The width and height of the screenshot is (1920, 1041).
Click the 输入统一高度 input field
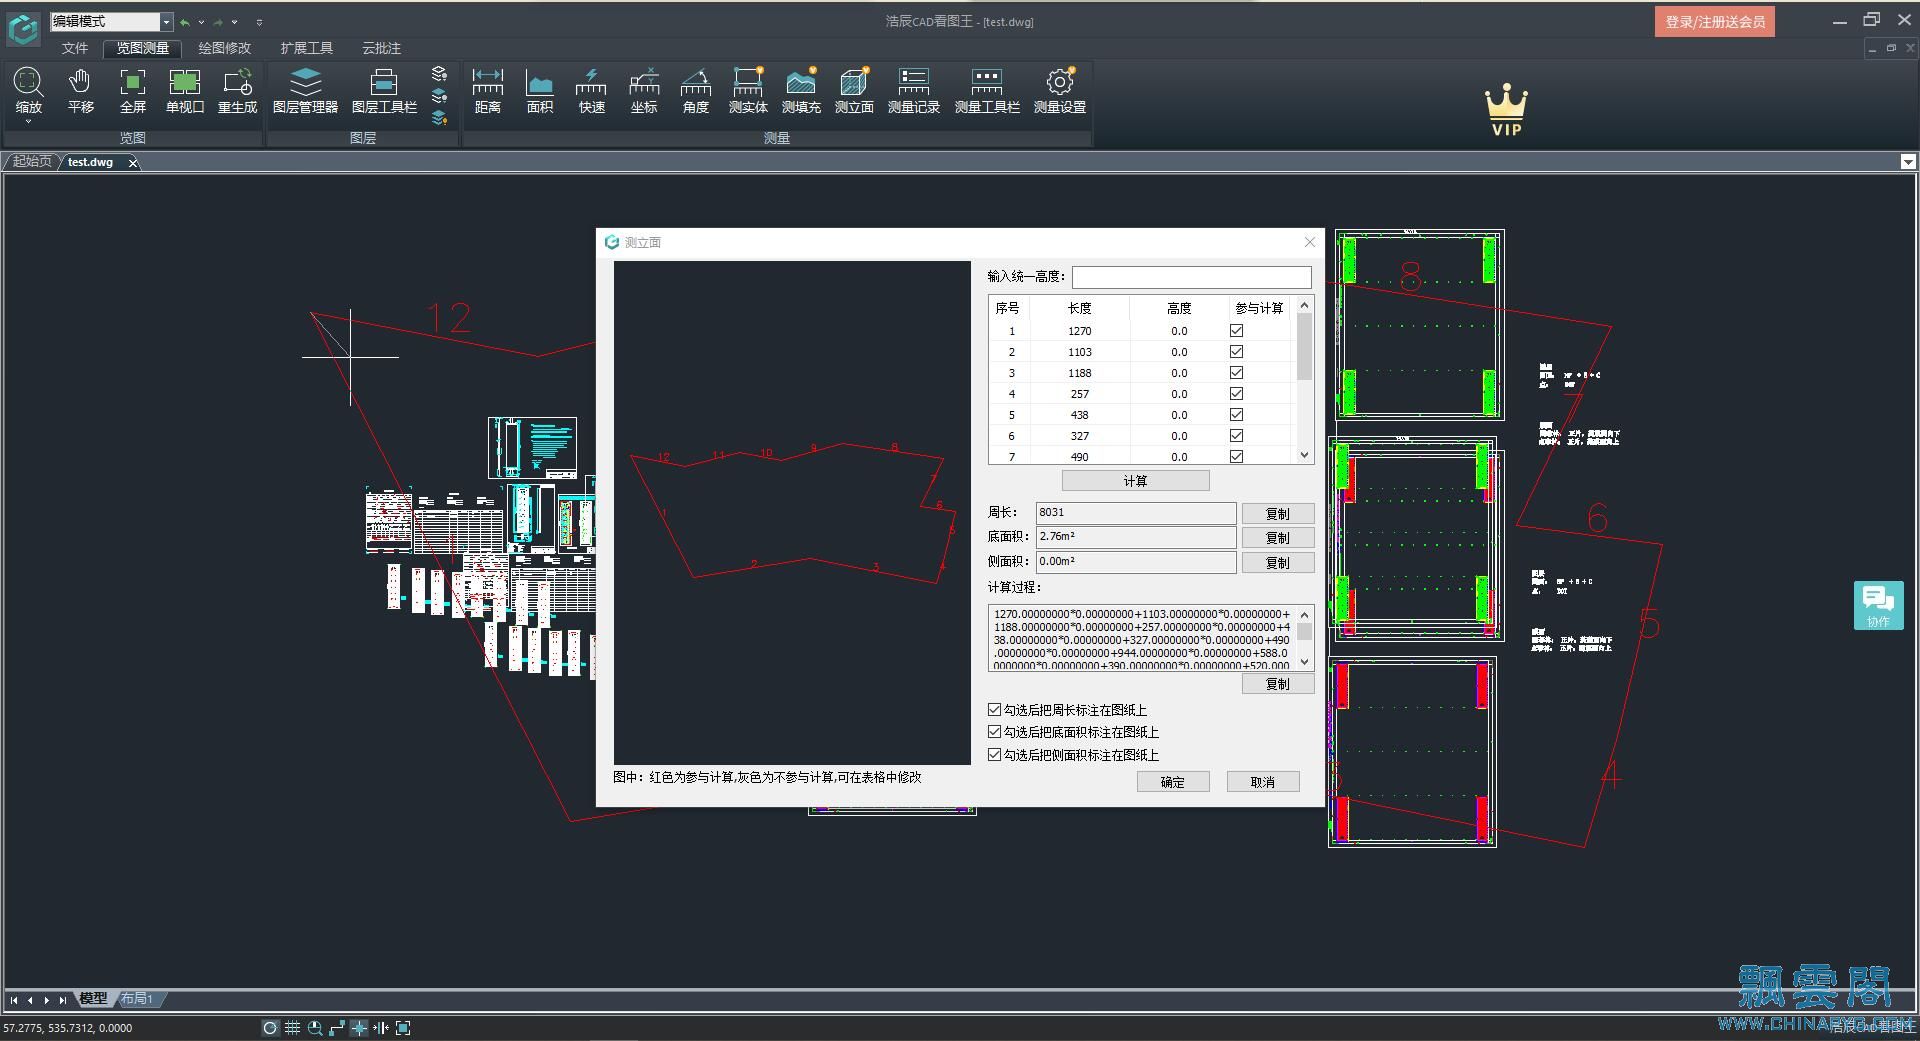pos(1192,277)
